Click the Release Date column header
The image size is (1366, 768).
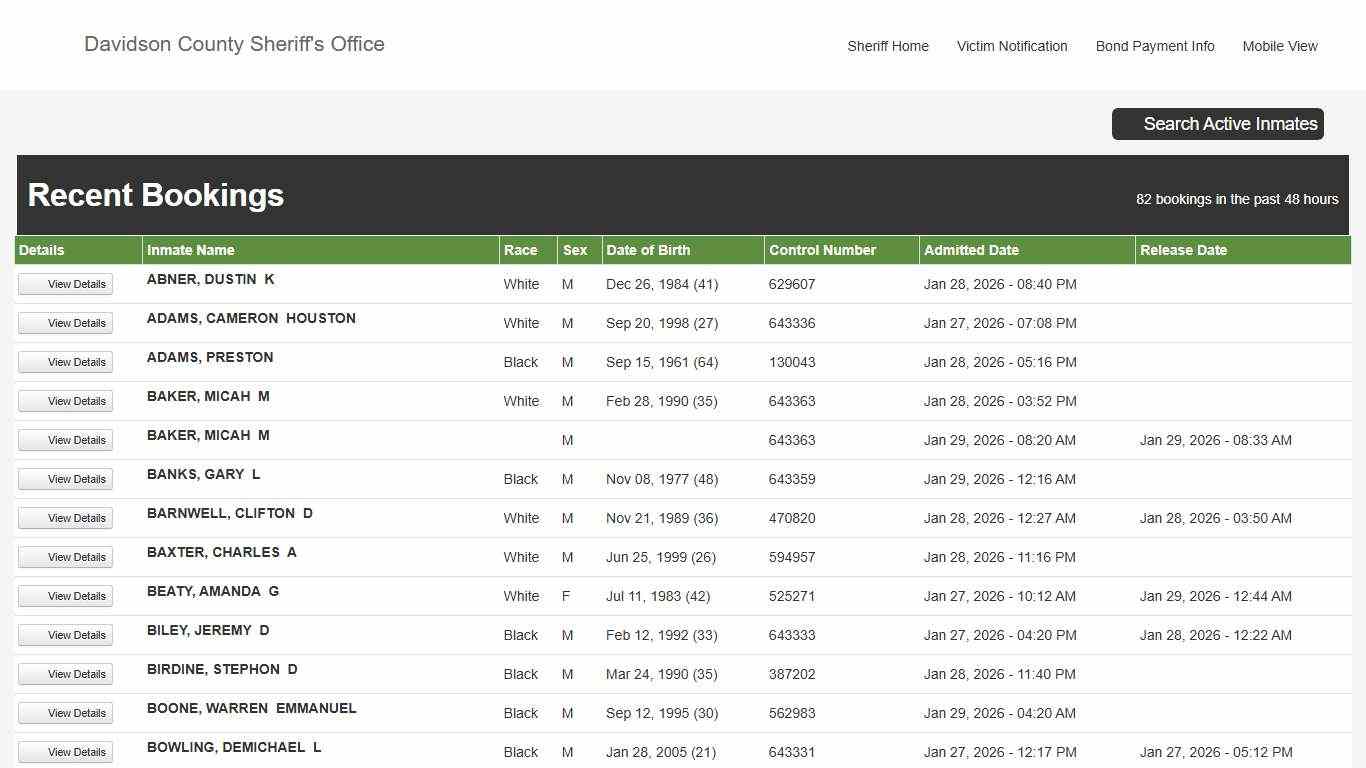[1183, 250]
